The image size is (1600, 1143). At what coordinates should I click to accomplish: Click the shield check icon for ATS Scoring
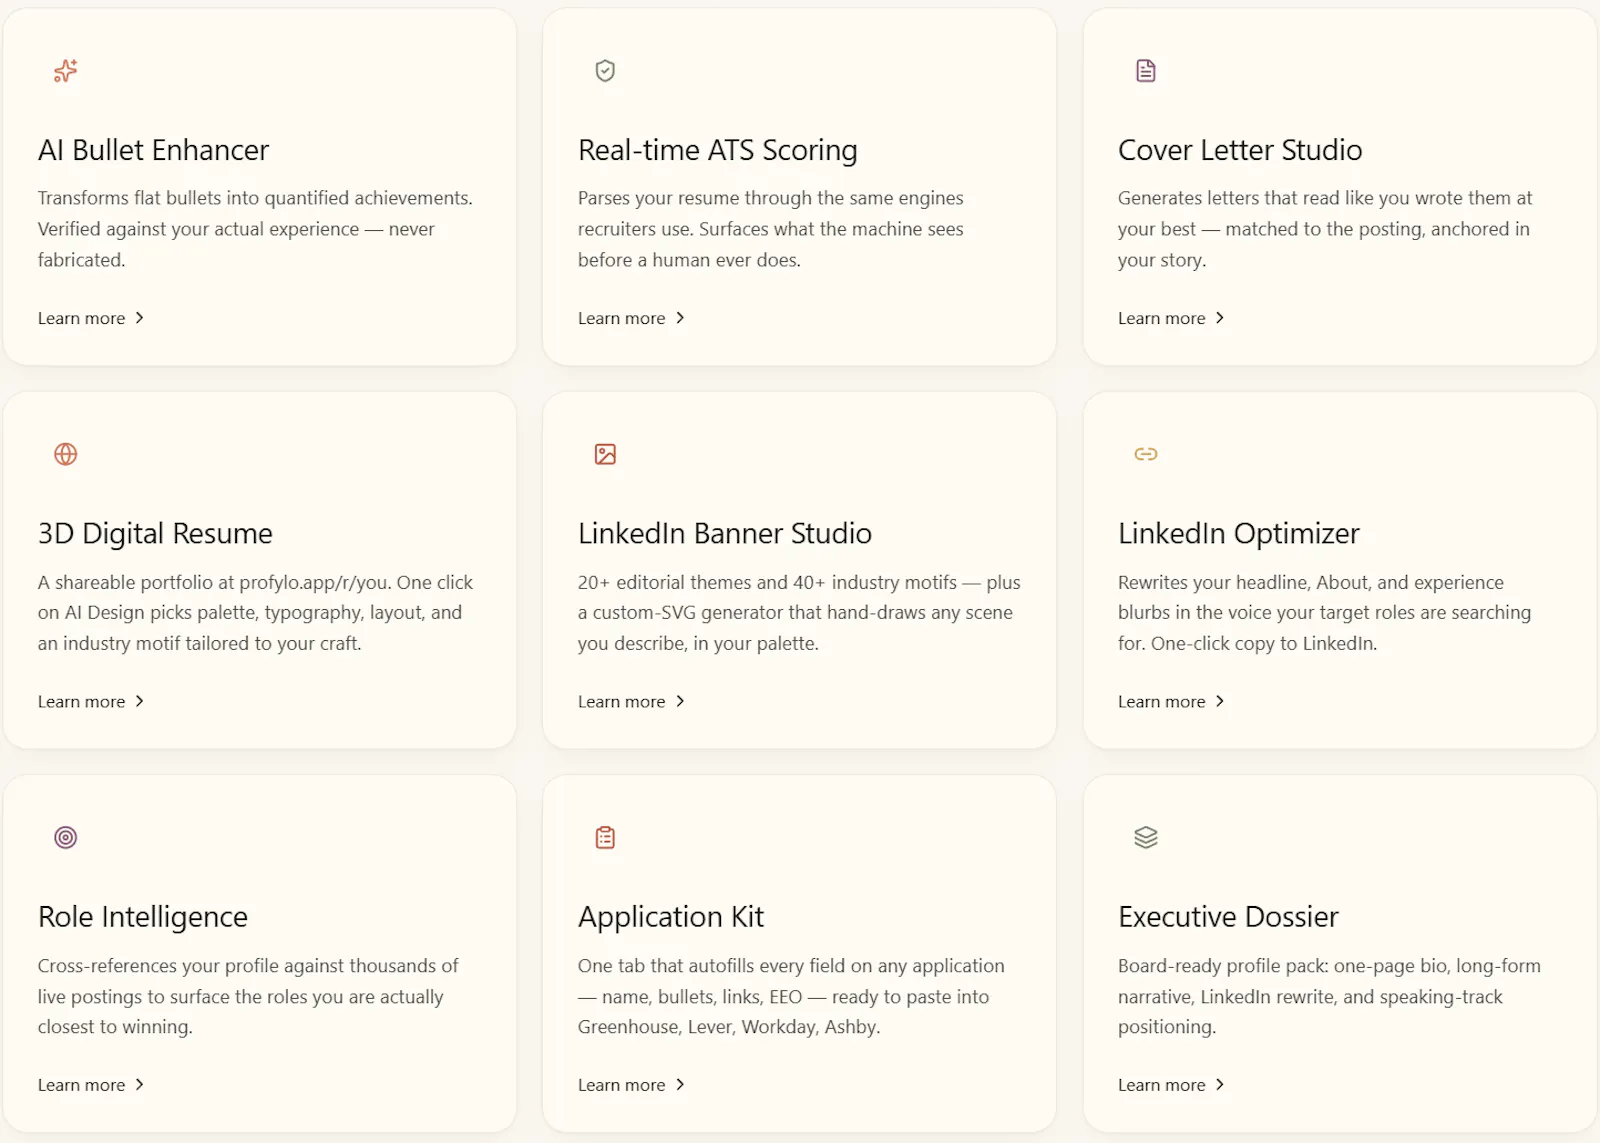[x=605, y=71]
